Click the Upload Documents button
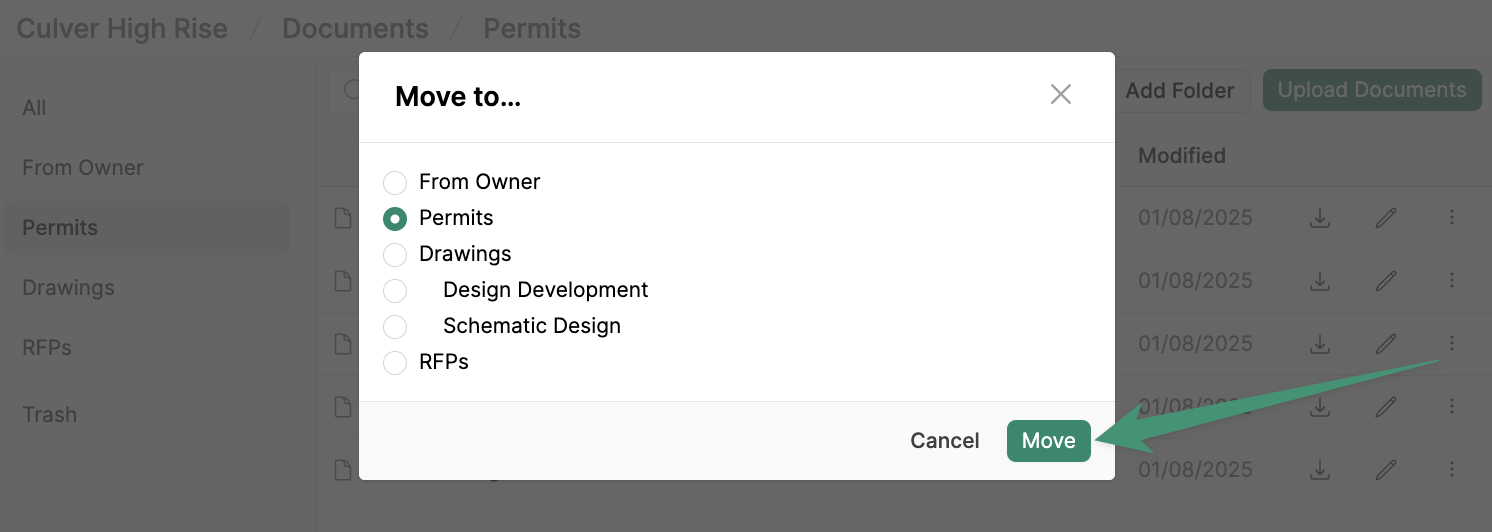 [1372, 90]
